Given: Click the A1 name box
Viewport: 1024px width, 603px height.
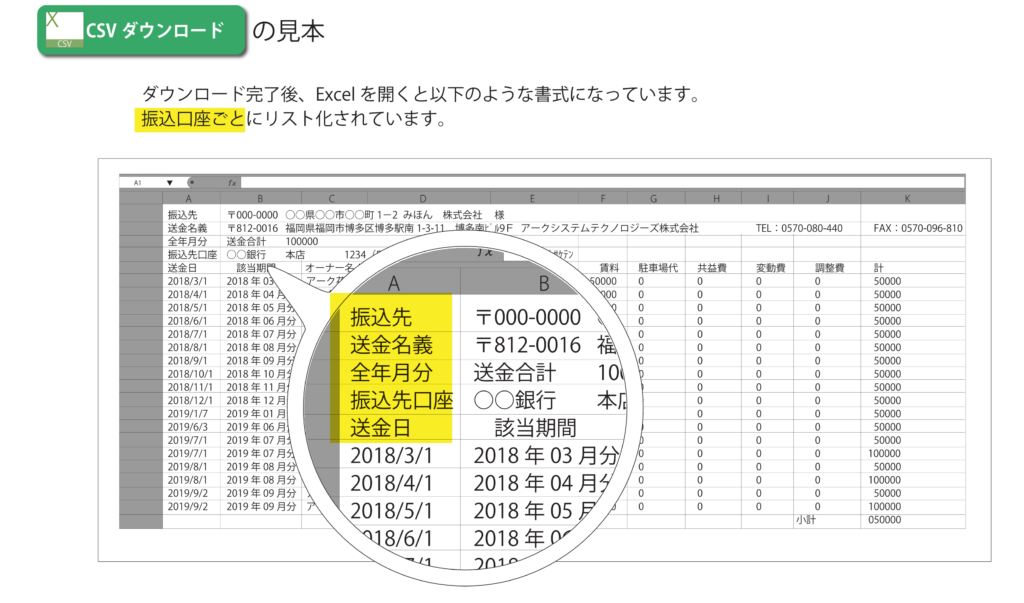Looking at the screenshot, I should coord(138,183).
